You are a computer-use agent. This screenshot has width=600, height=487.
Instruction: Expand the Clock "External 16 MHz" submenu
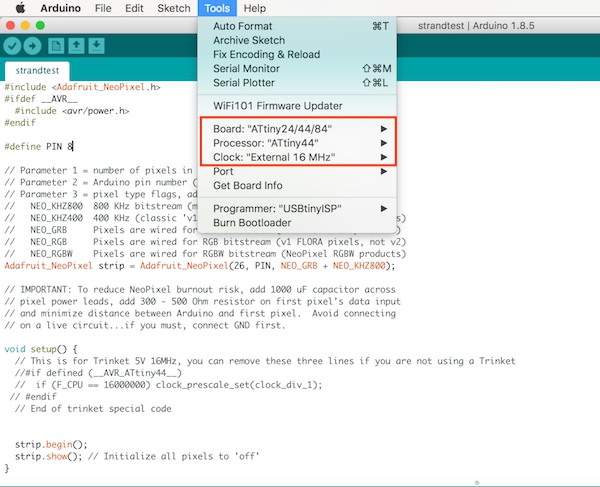(x=297, y=157)
